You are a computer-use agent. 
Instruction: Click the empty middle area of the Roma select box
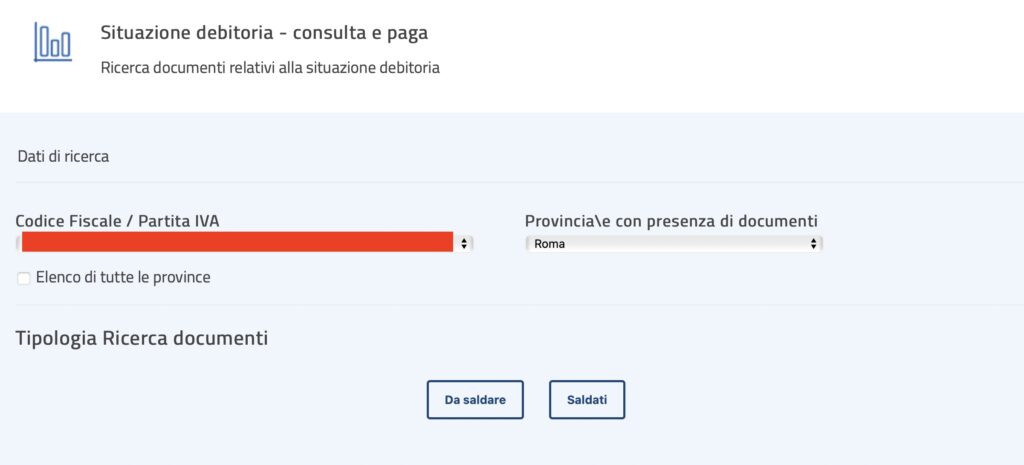686,244
